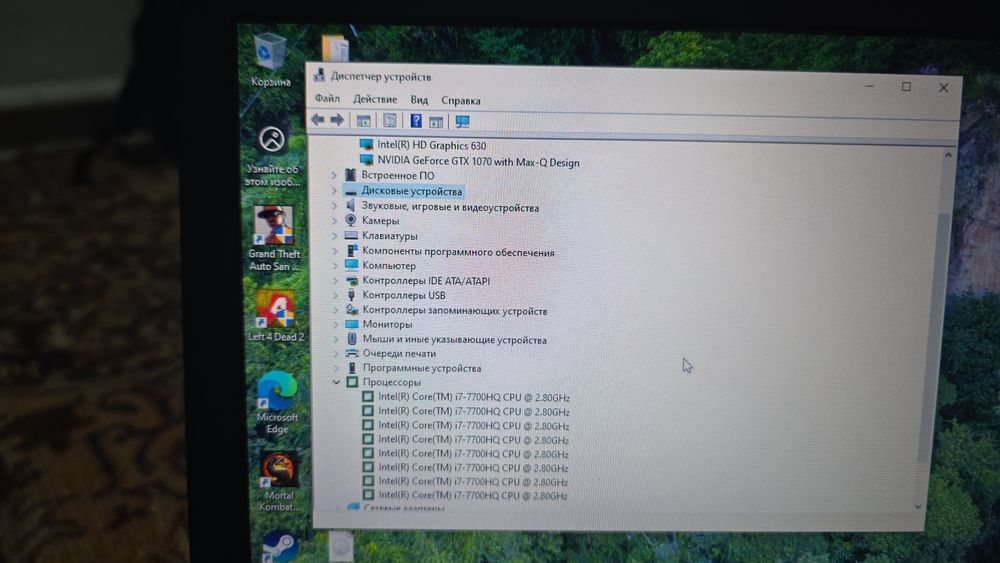The image size is (1000, 563).
Task: Select Mortal Kombat desktop shortcut
Action: (279, 481)
